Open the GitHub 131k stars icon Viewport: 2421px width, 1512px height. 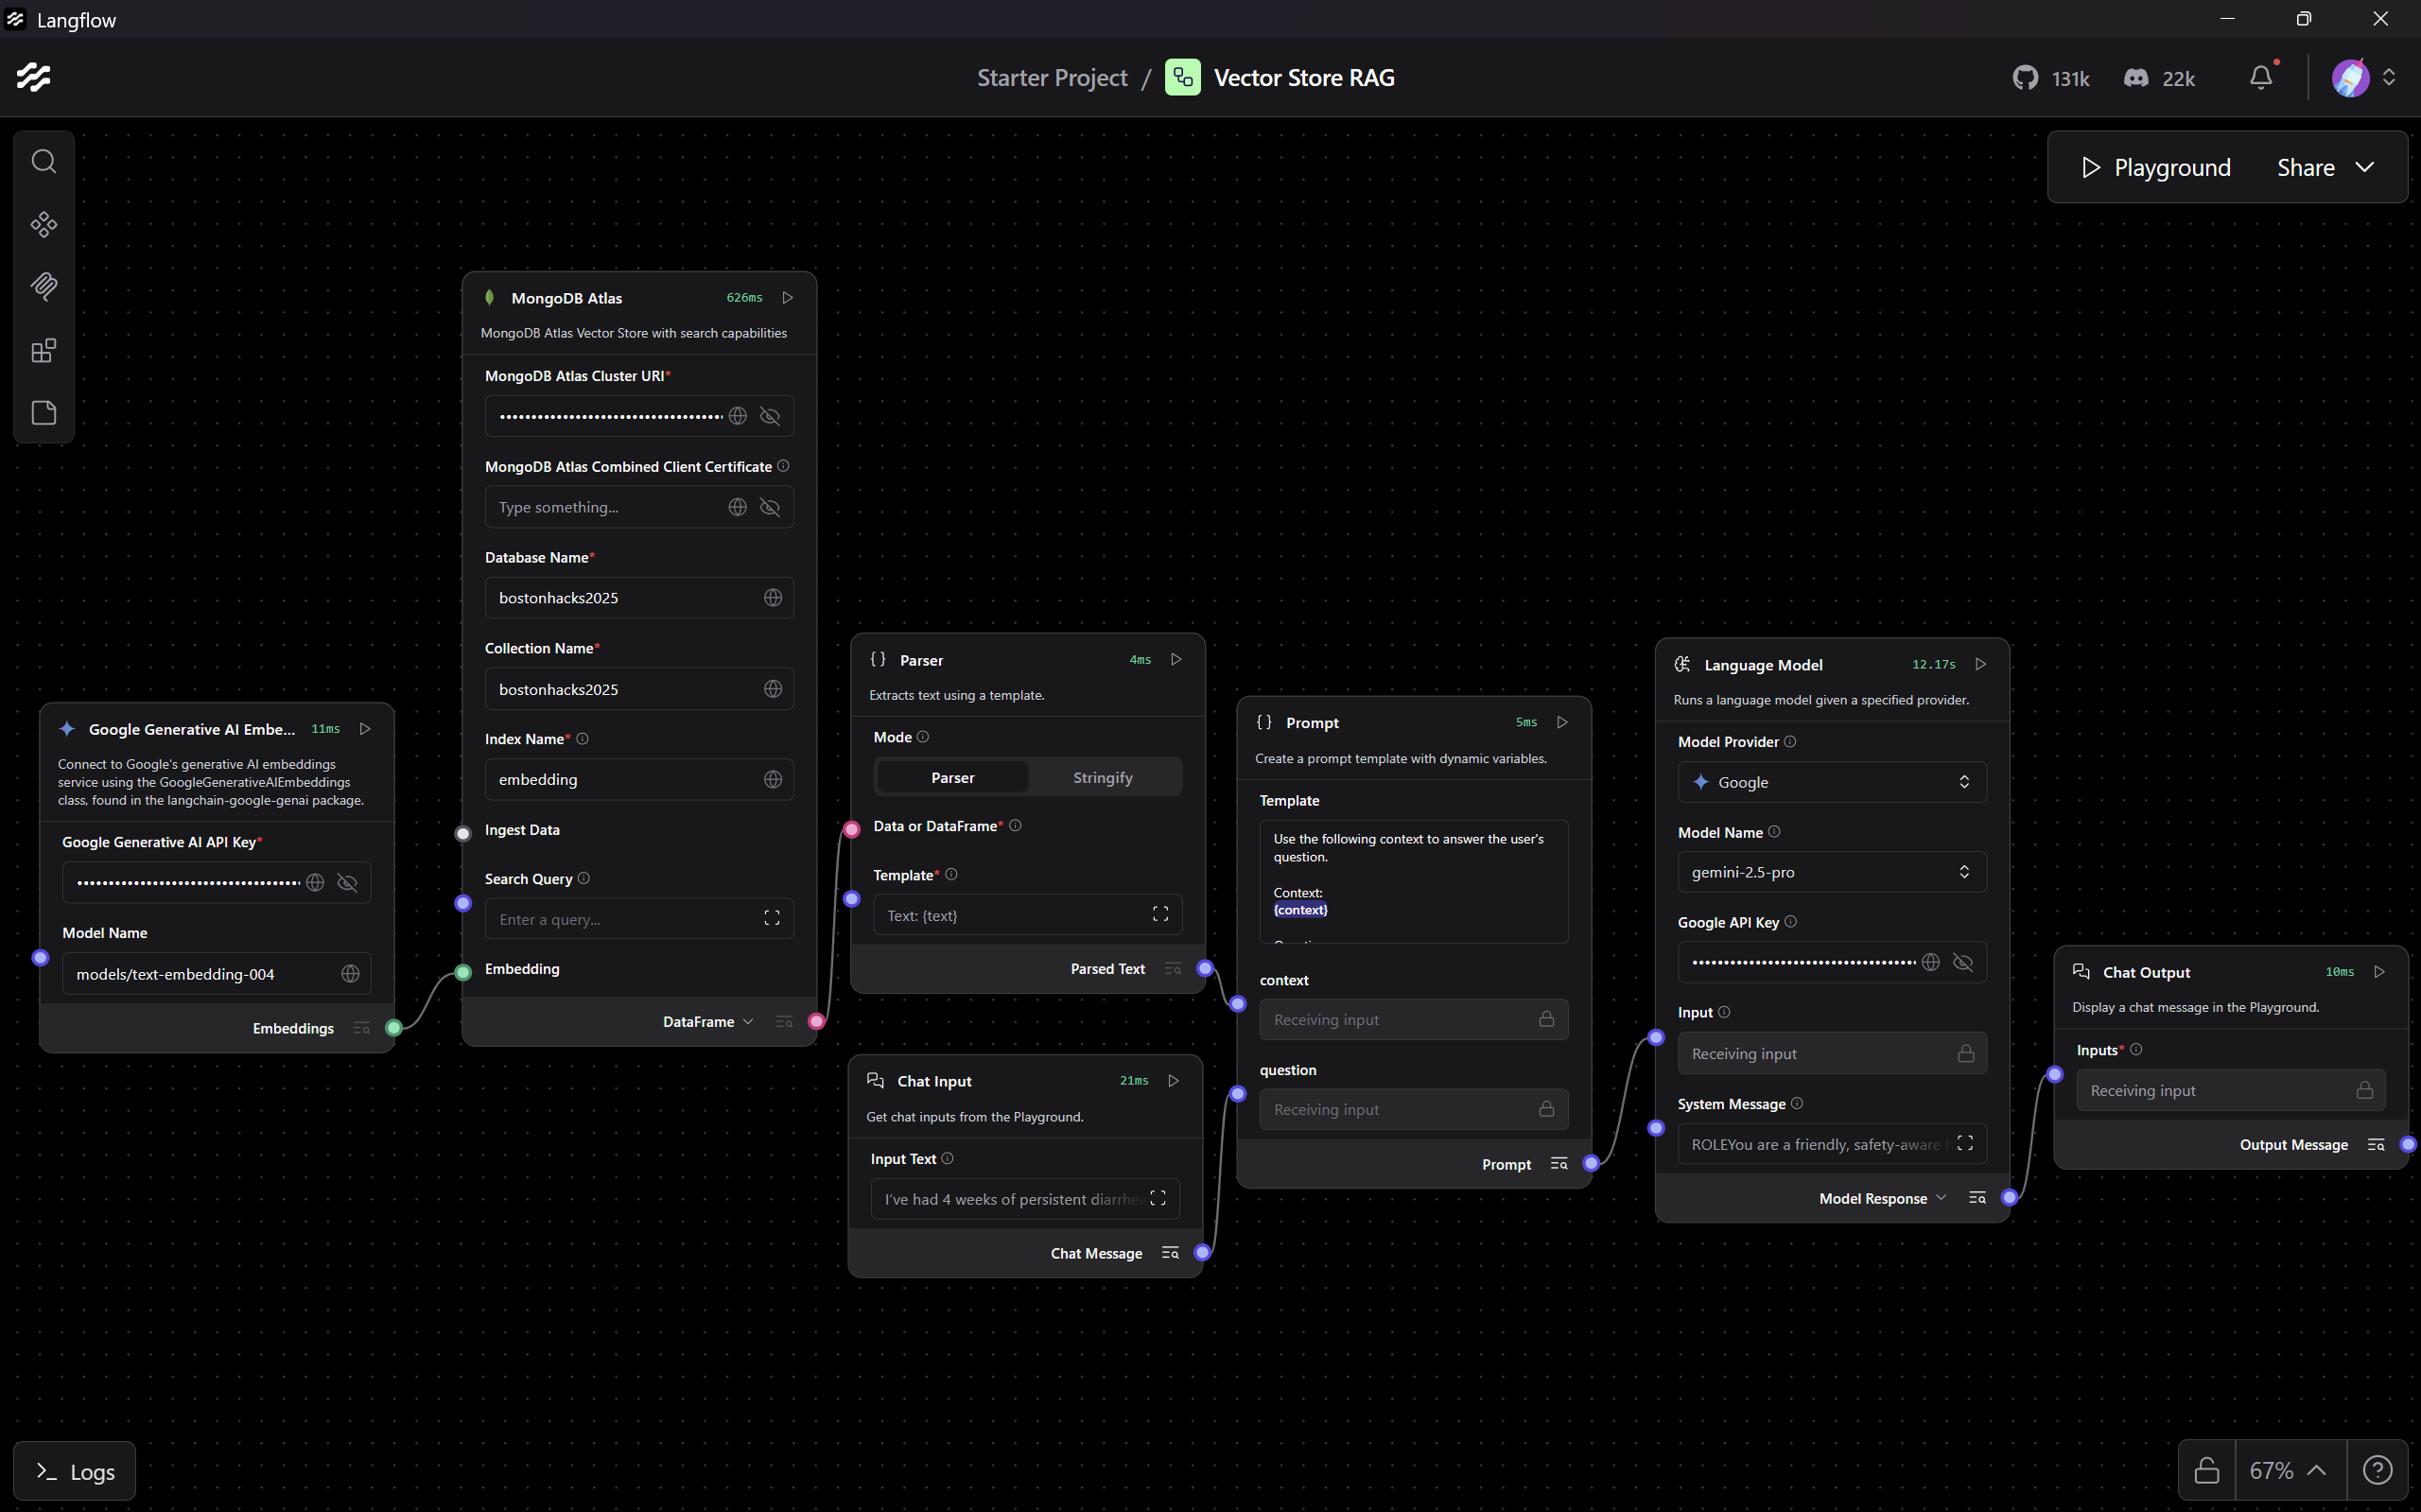pyautogui.click(x=2025, y=78)
